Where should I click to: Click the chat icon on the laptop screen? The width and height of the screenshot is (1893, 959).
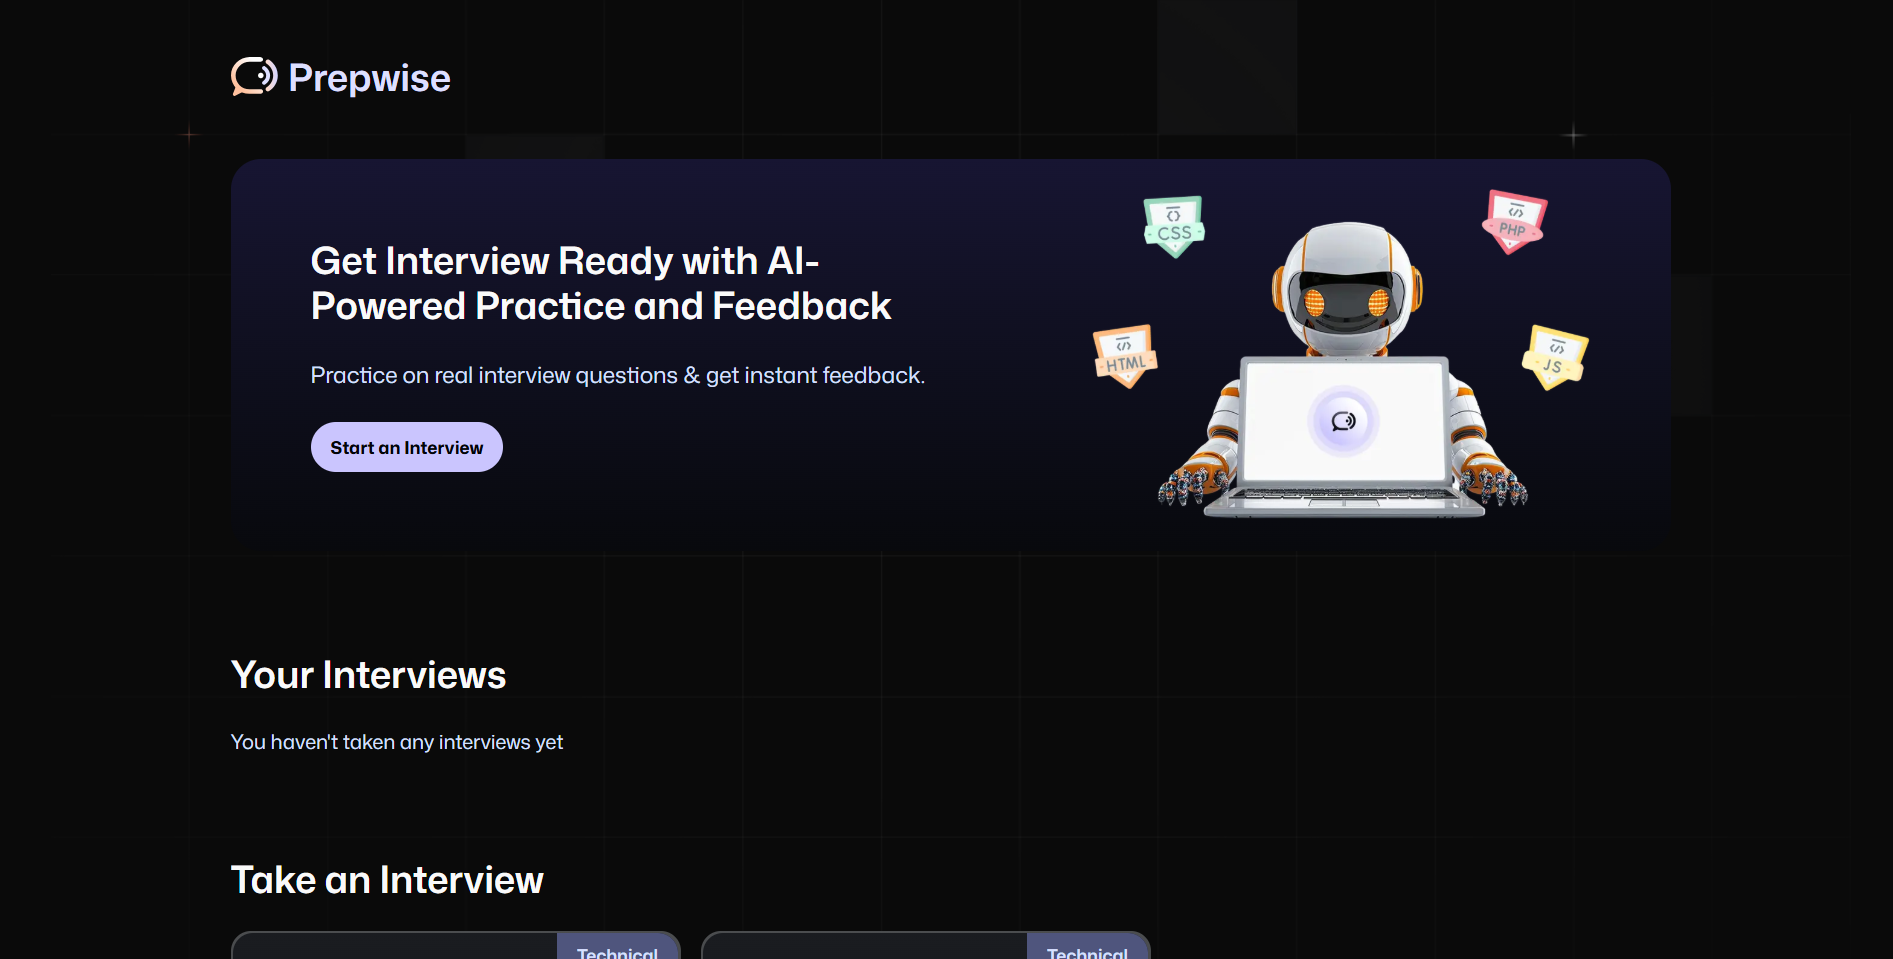coord(1343,421)
